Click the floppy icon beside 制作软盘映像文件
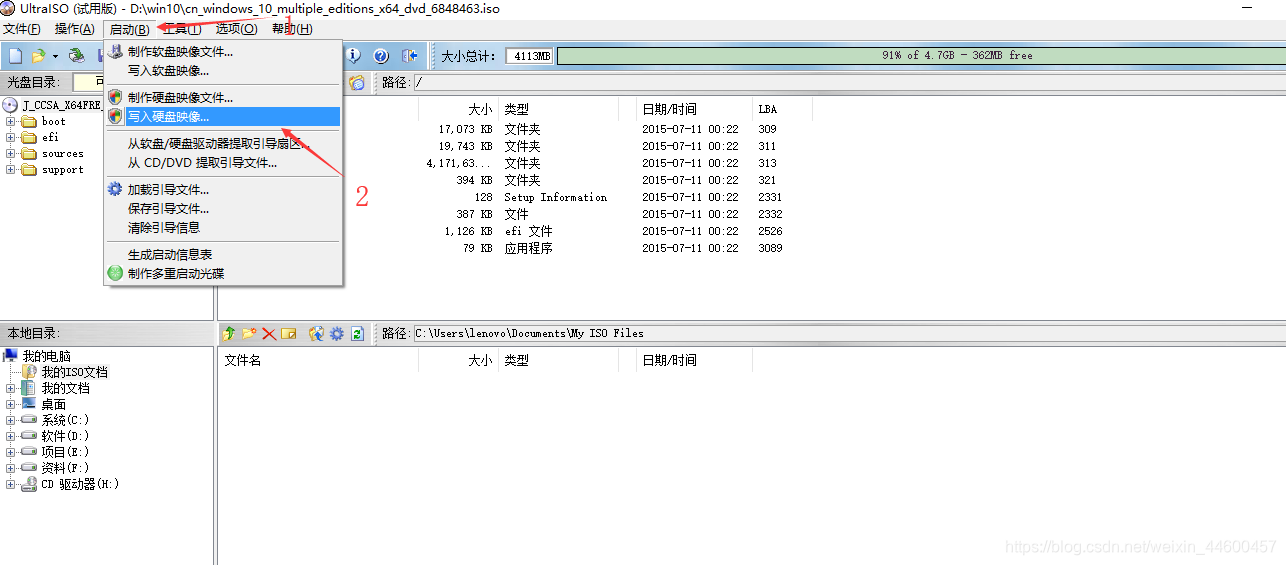This screenshot has width=1286, height=565. tap(116, 51)
